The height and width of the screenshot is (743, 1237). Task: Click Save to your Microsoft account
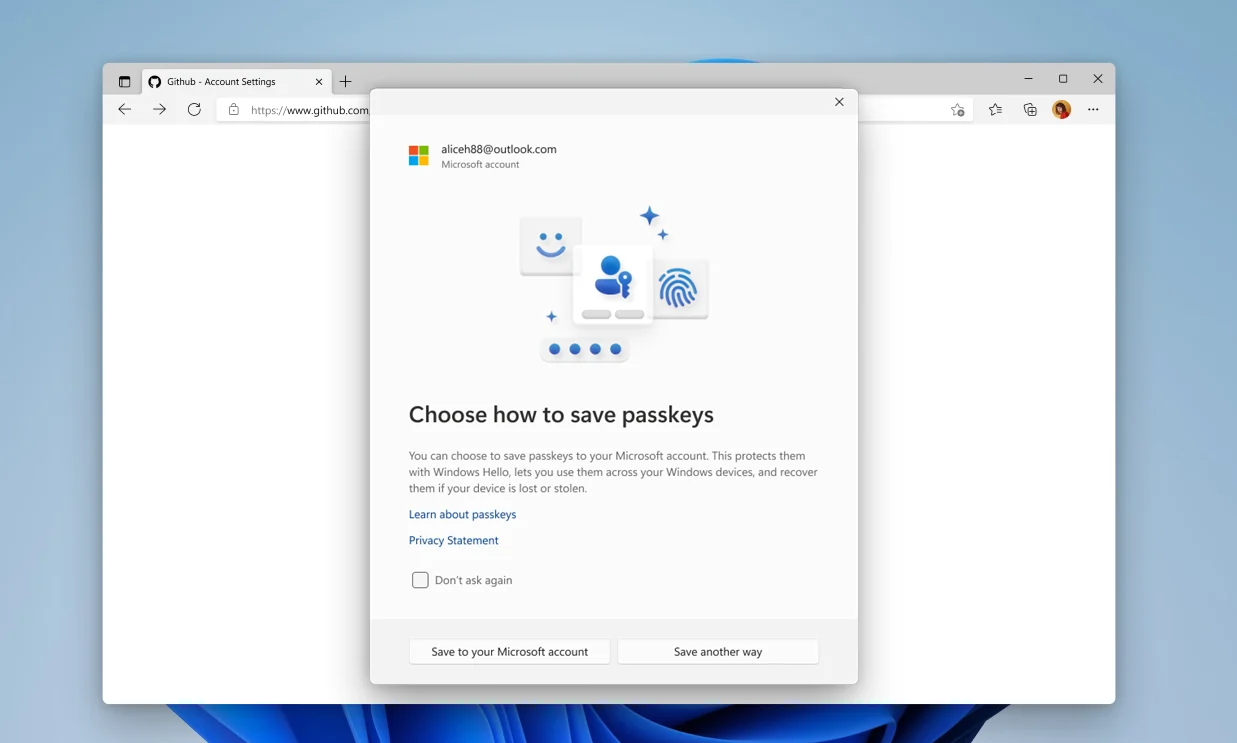point(509,651)
